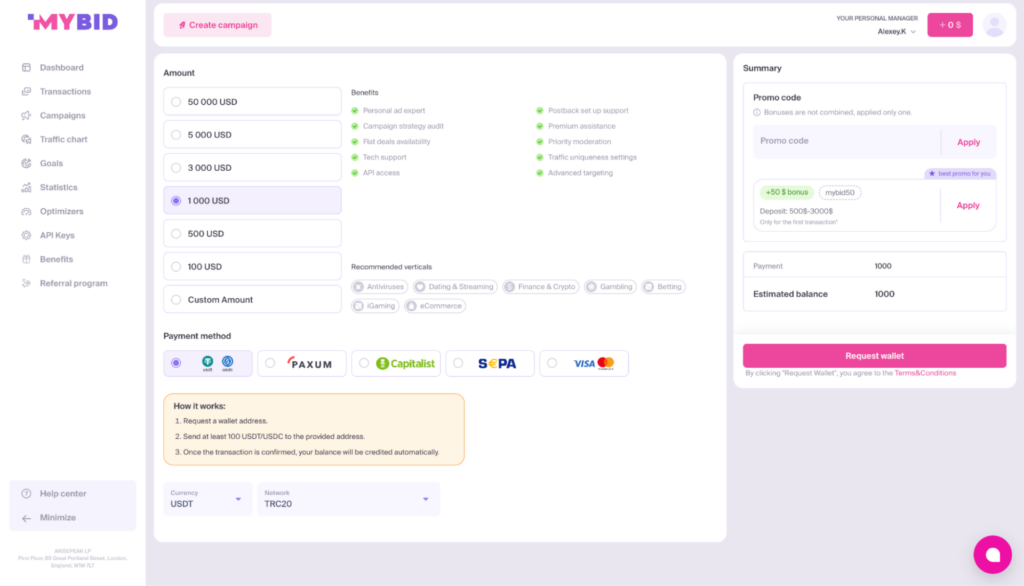Open Statistics via its bar chart icon
This screenshot has height=586, width=1024.
click(26, 187)
